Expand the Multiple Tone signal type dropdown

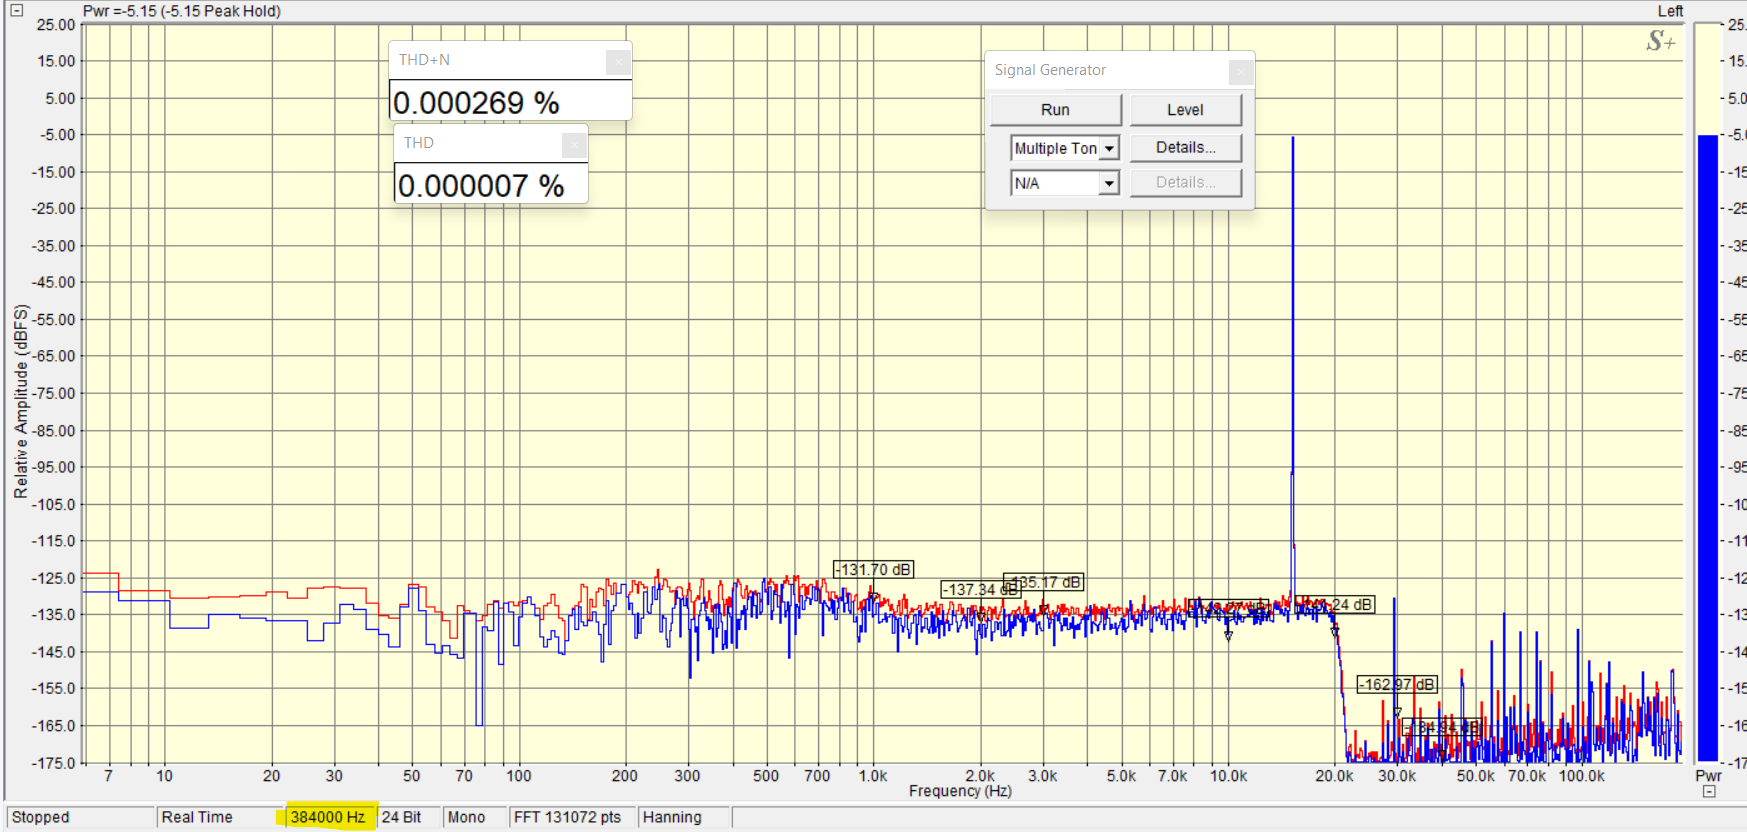pyautogui.click(x=1109, y=149)
